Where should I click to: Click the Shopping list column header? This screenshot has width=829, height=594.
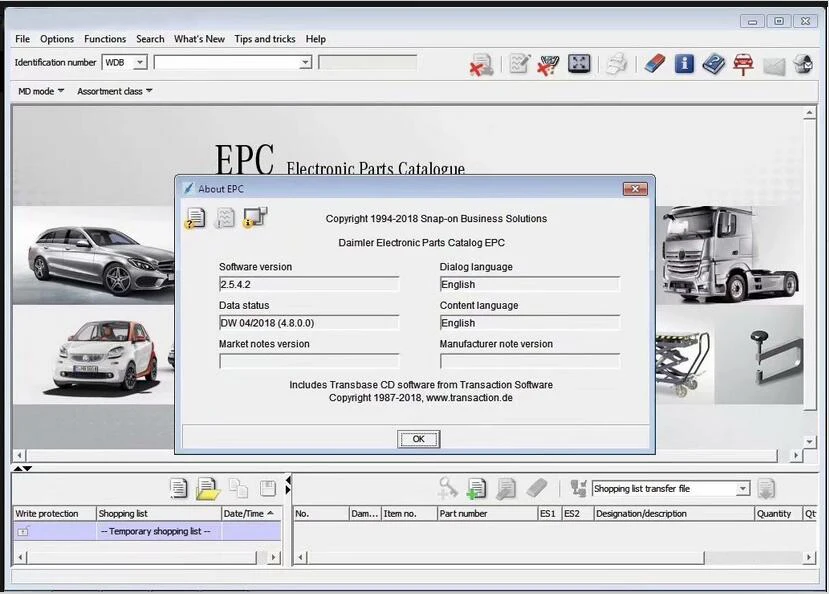159,513
